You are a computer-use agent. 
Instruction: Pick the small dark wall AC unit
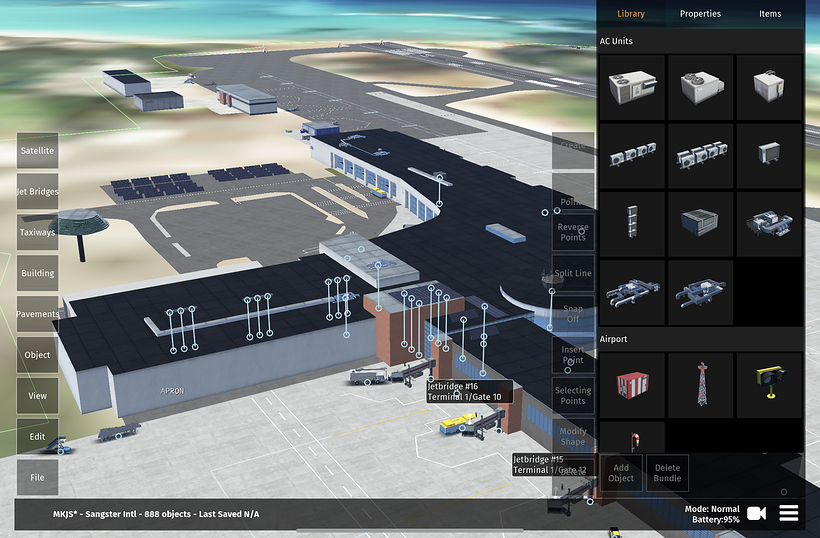pyautogui.click(x=769, y=156)
